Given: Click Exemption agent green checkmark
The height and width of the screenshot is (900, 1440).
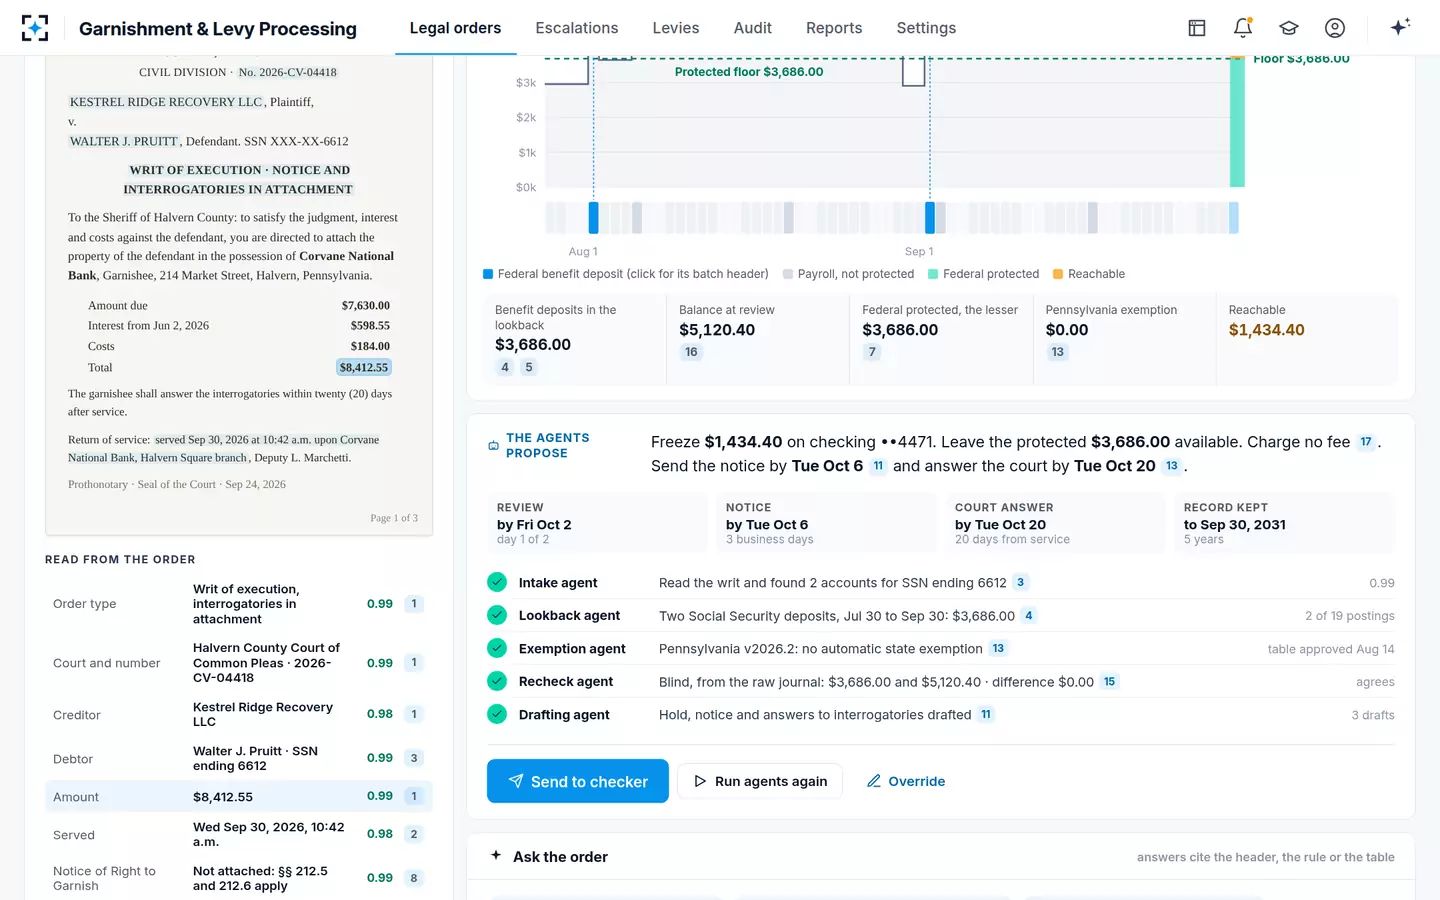Looking at the screenshot, I should click(497, 648).
